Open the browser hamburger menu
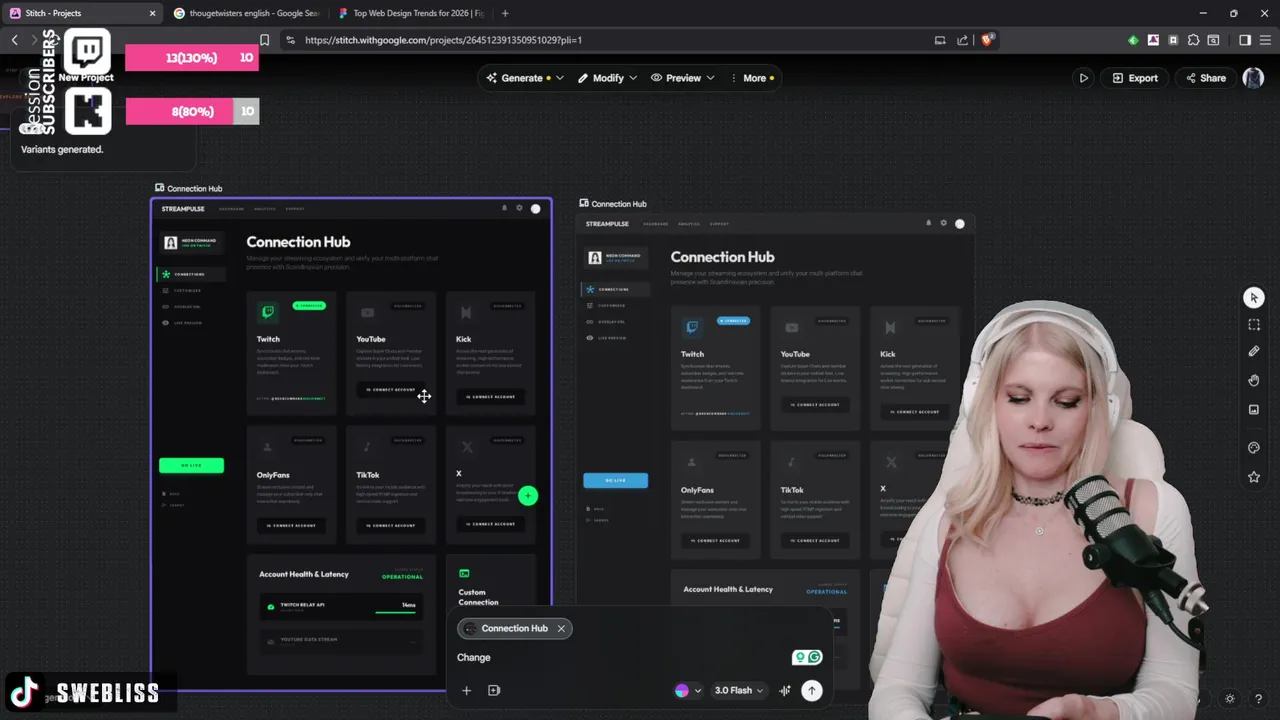 pyautogui.click(x=1266, y=40)
